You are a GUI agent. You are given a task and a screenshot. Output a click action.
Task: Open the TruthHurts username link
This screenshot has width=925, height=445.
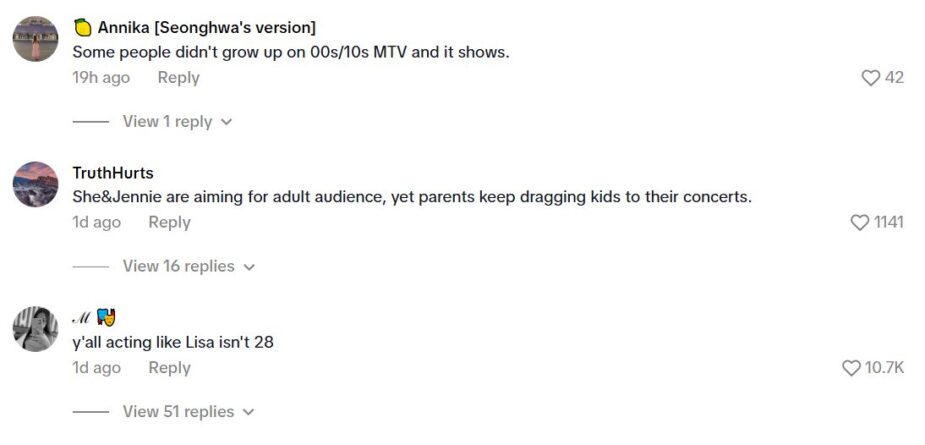coord(113,173)
